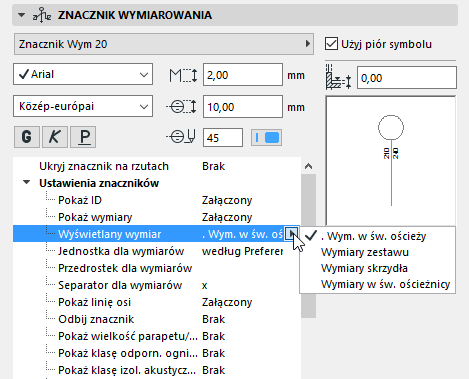469x379 pixels.
Task: Click the blue pen color swatch
Action: click(266, 137)
